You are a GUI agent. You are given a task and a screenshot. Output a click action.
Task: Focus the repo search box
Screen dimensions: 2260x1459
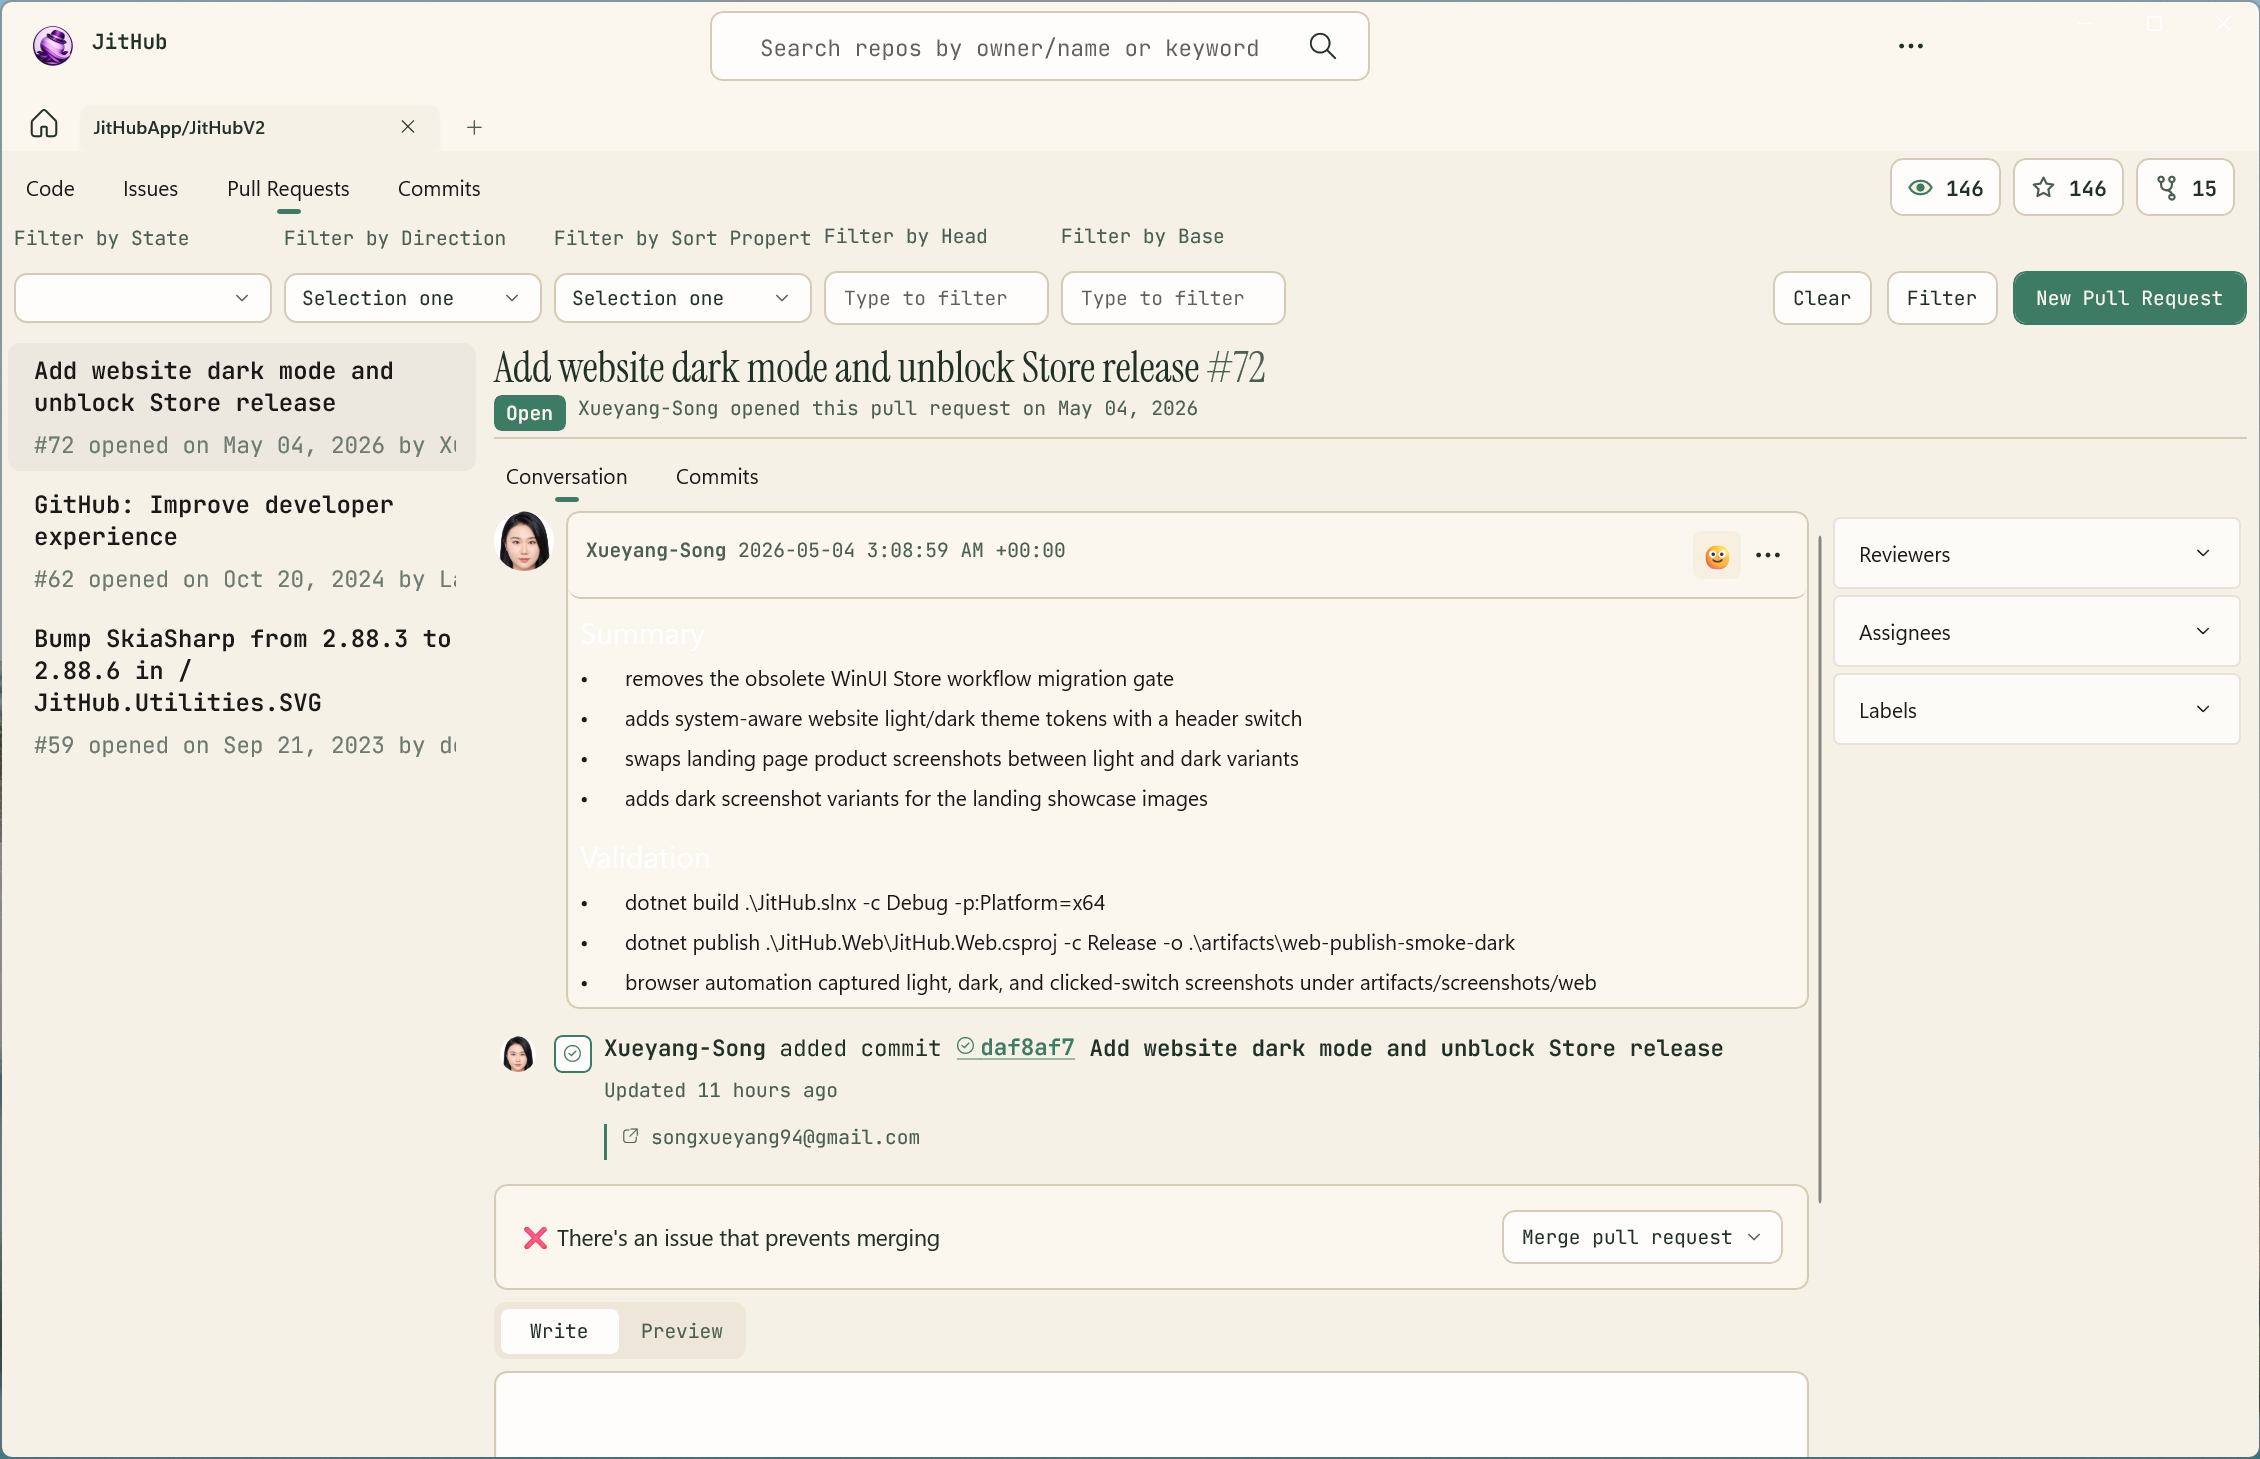click(x=1039, y=46)
